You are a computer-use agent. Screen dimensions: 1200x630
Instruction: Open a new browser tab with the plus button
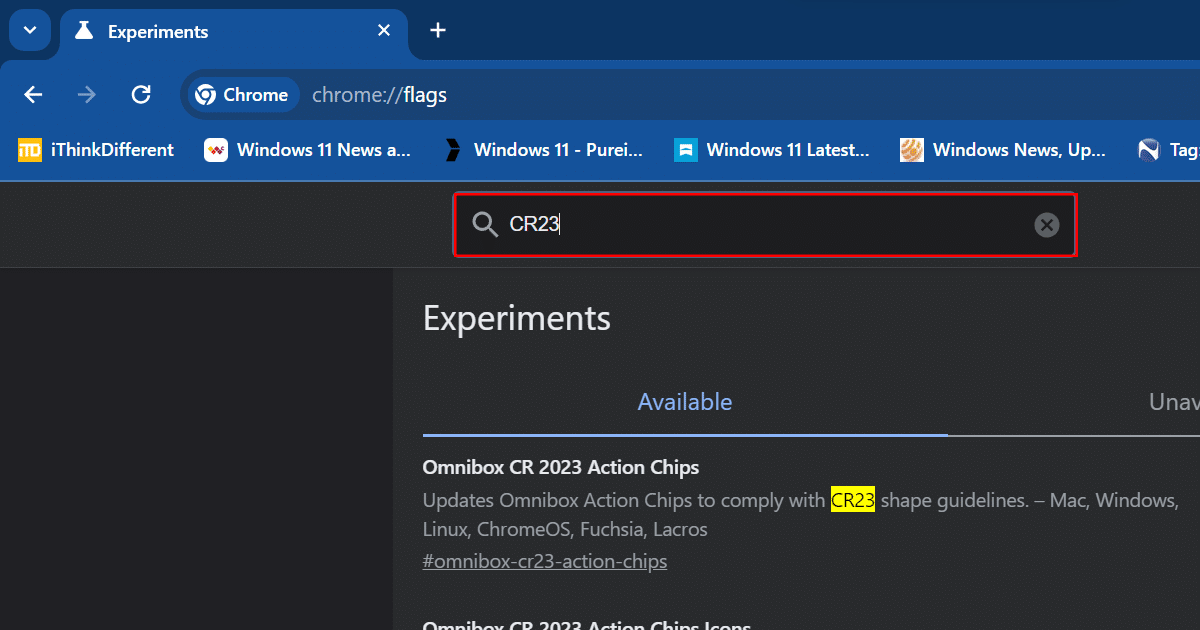[x=437, y=30]
